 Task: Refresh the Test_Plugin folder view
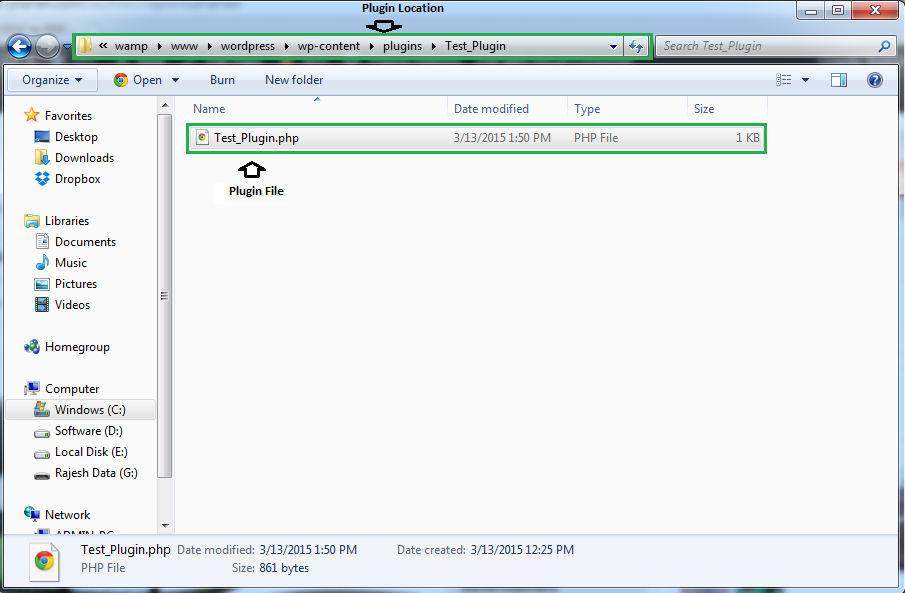tap(636, 46)
